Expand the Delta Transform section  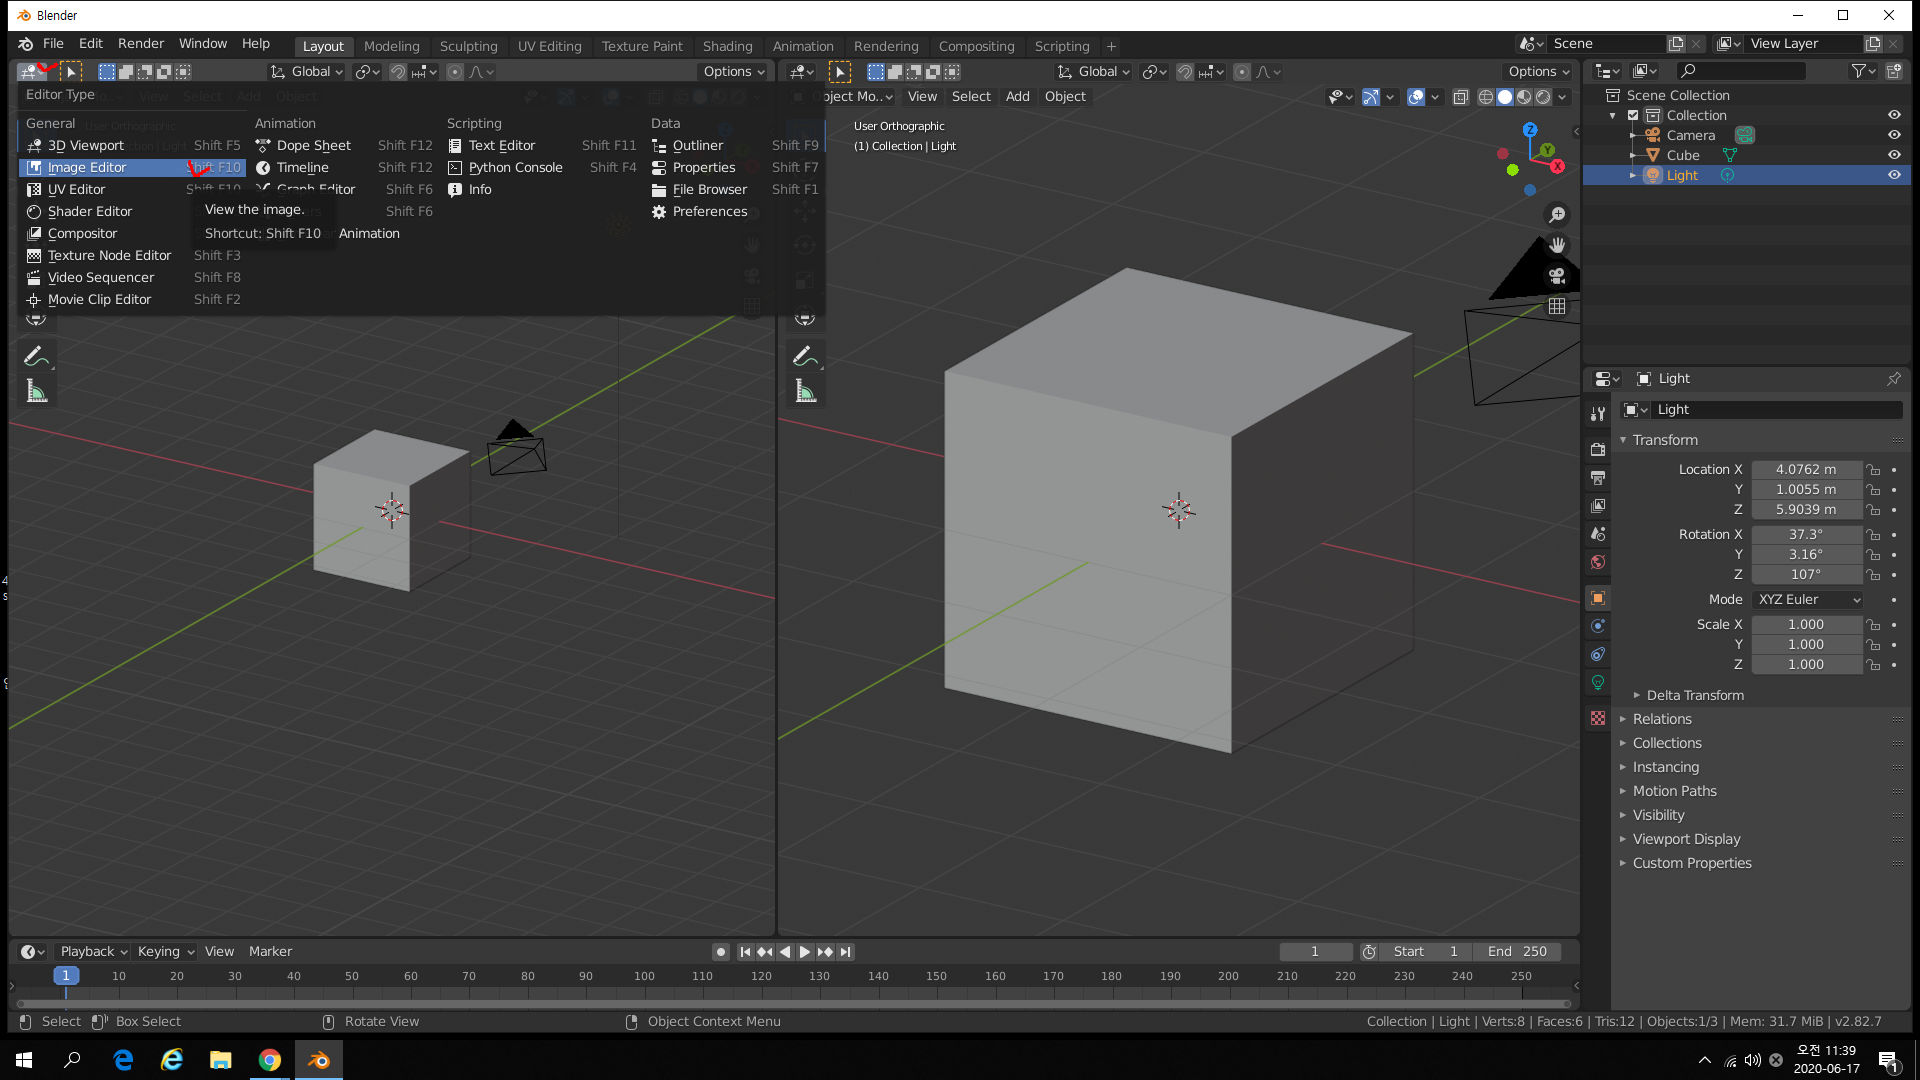(1694, 695)
